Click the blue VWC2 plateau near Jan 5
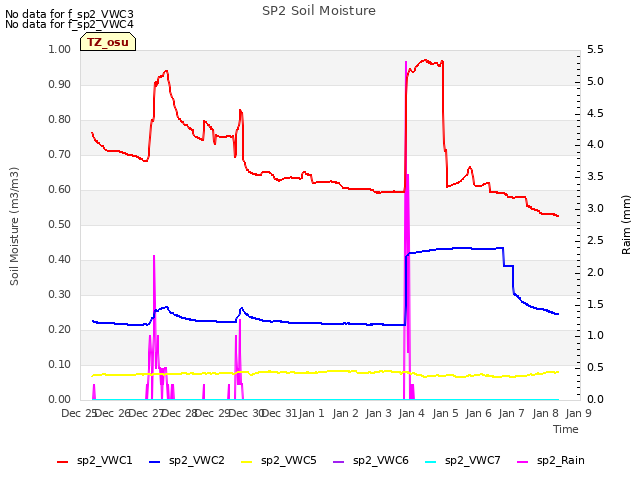 coord(461,248)
